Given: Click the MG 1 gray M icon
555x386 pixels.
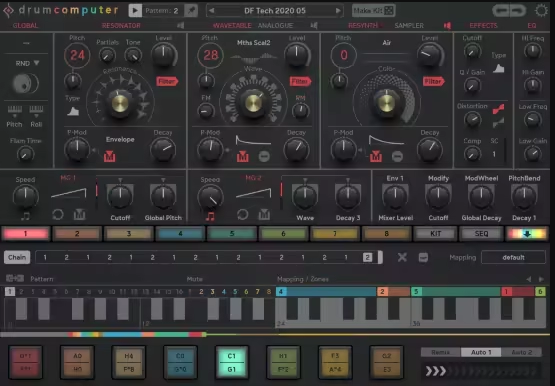Looking at the screenshot, I should click(x=79, y=214).
